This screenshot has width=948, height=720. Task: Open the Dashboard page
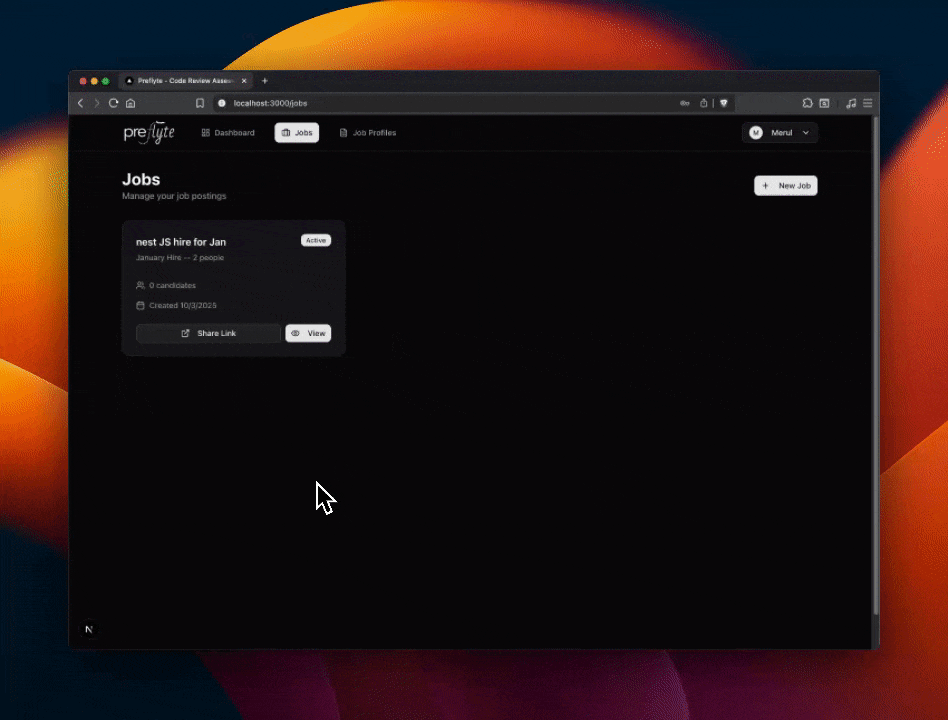(x=228, y=133)
